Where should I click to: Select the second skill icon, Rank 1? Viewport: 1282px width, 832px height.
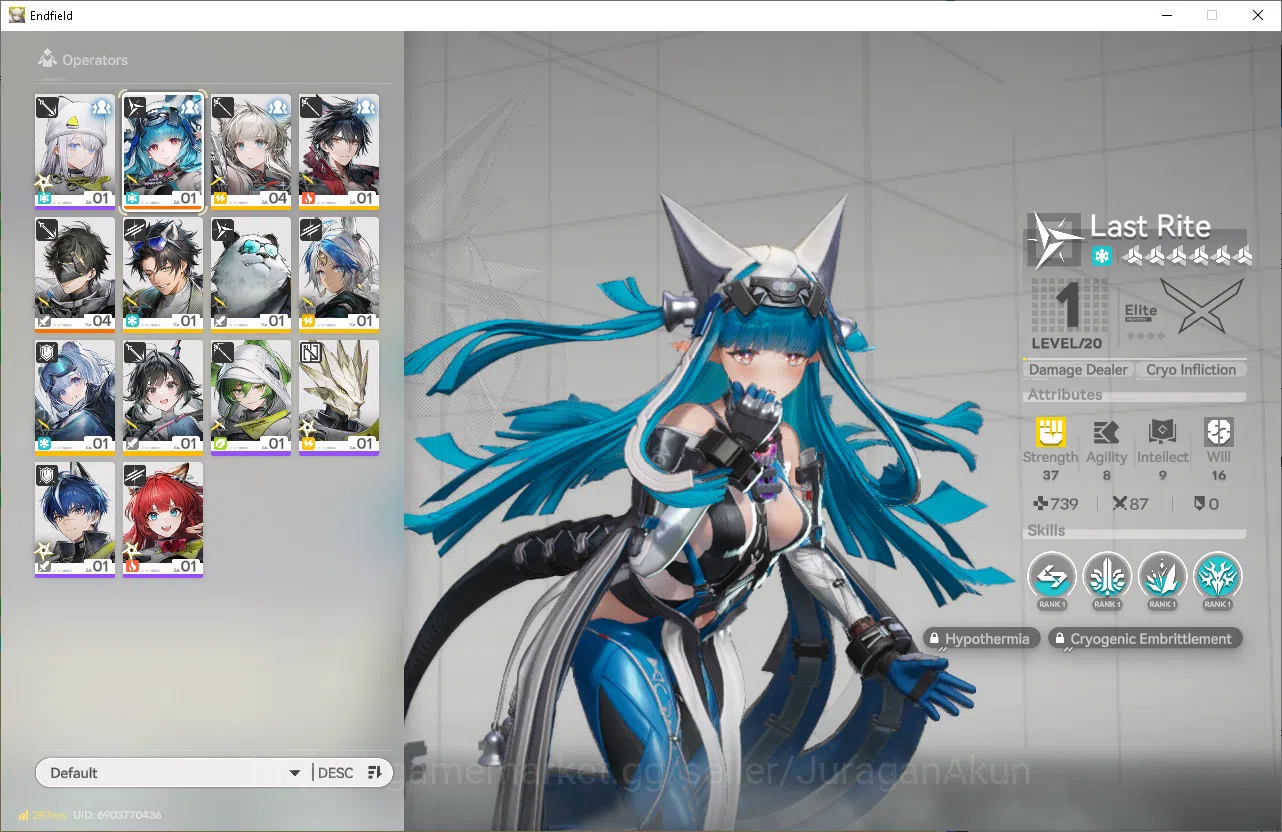[1107, 577]
